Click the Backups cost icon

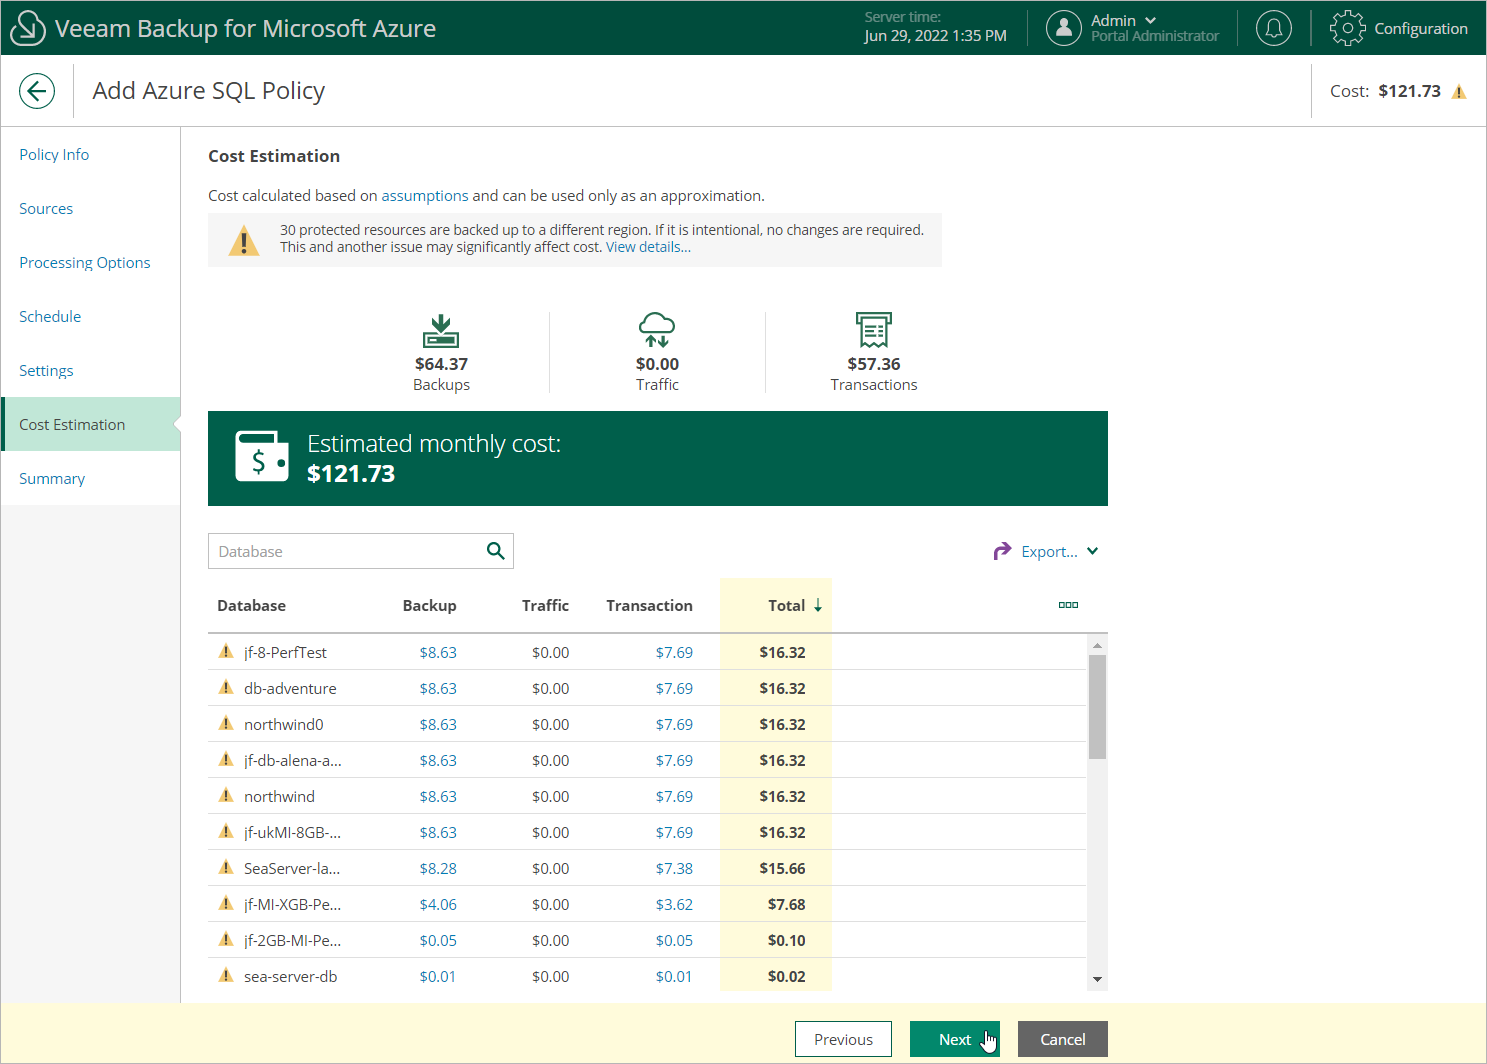coord(441,330)
